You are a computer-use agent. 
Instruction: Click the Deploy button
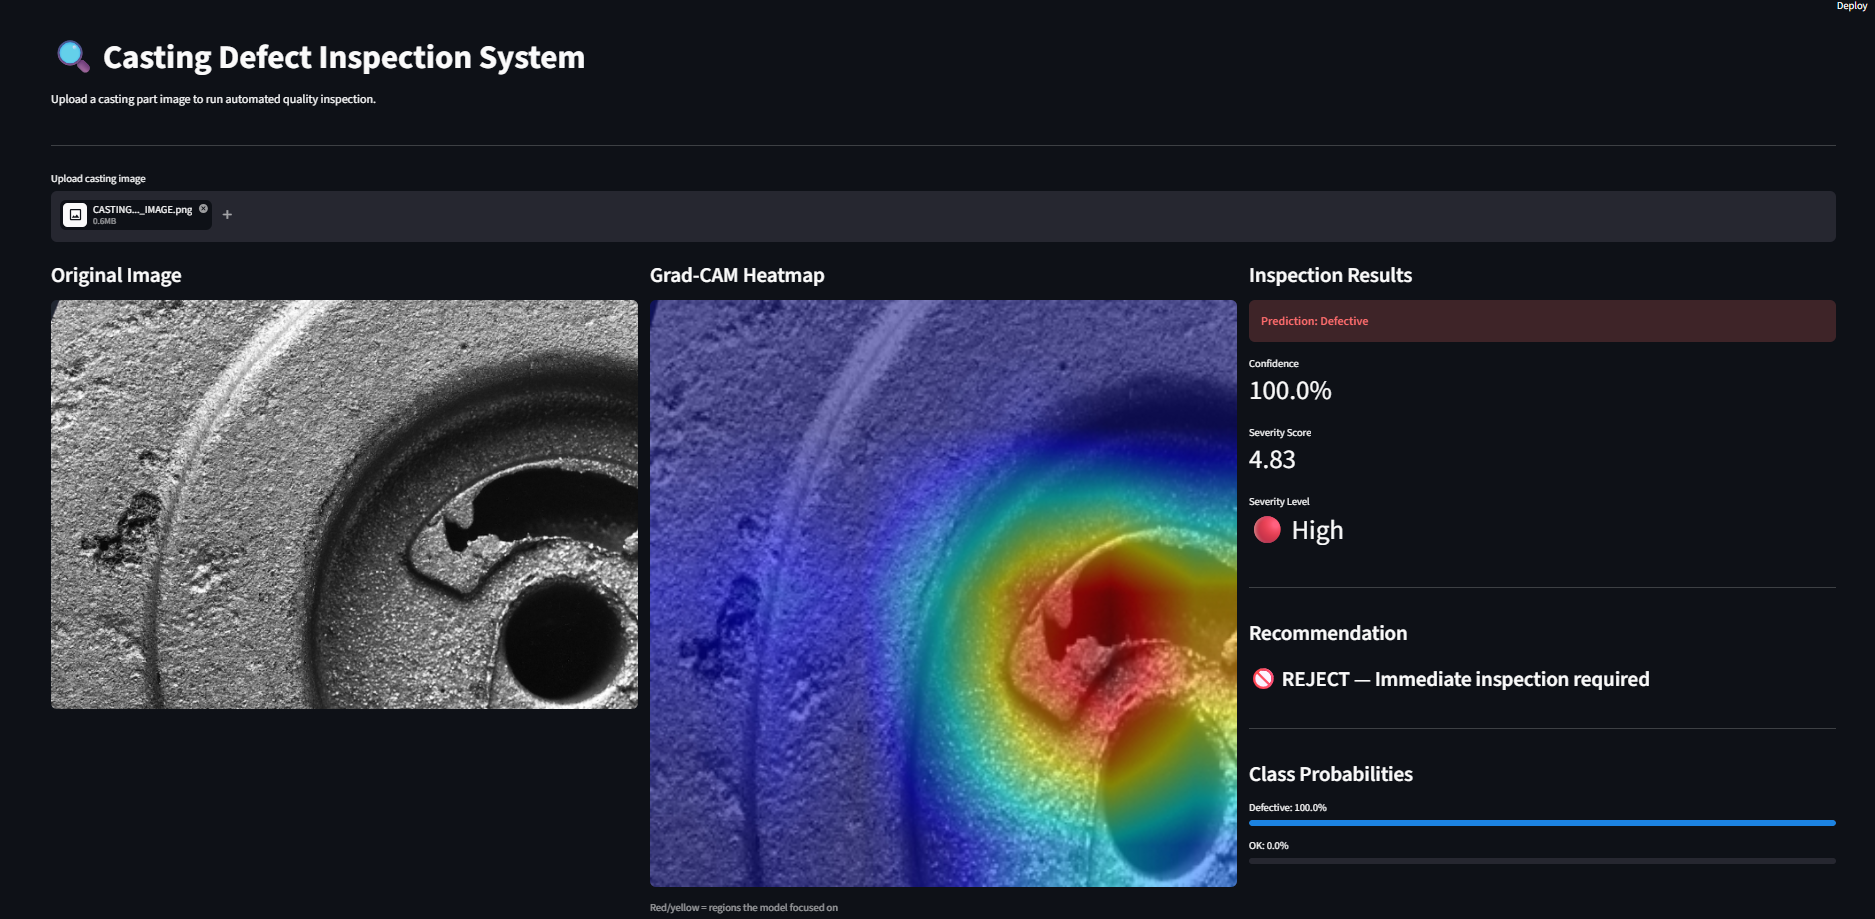coord(1851,6)
